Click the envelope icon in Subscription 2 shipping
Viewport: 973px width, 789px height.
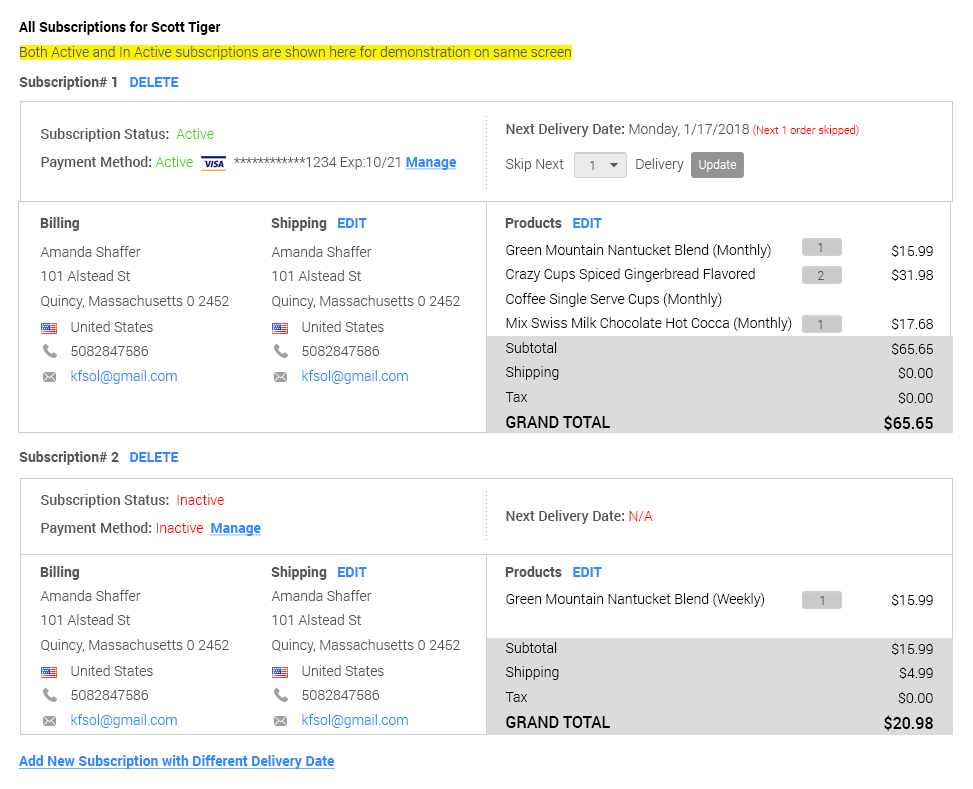coord(280,721)
